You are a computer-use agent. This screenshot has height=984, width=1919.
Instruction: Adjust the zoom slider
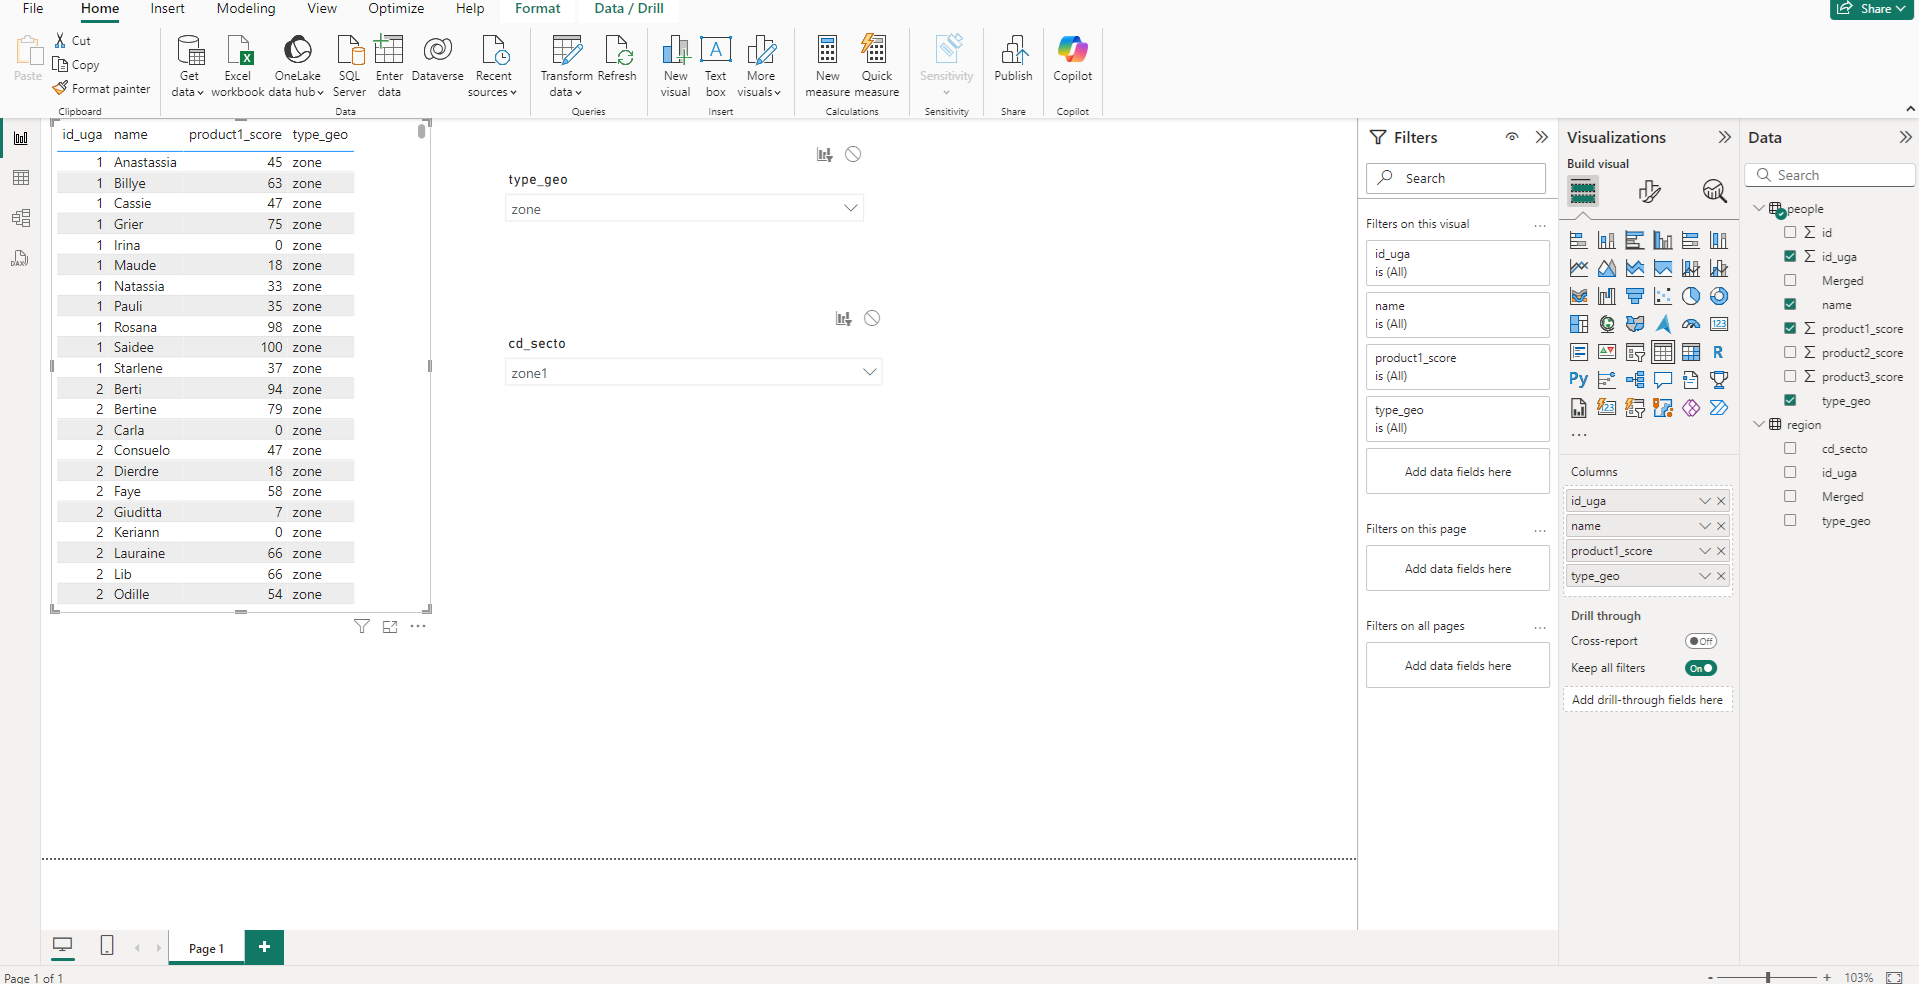1768,977
